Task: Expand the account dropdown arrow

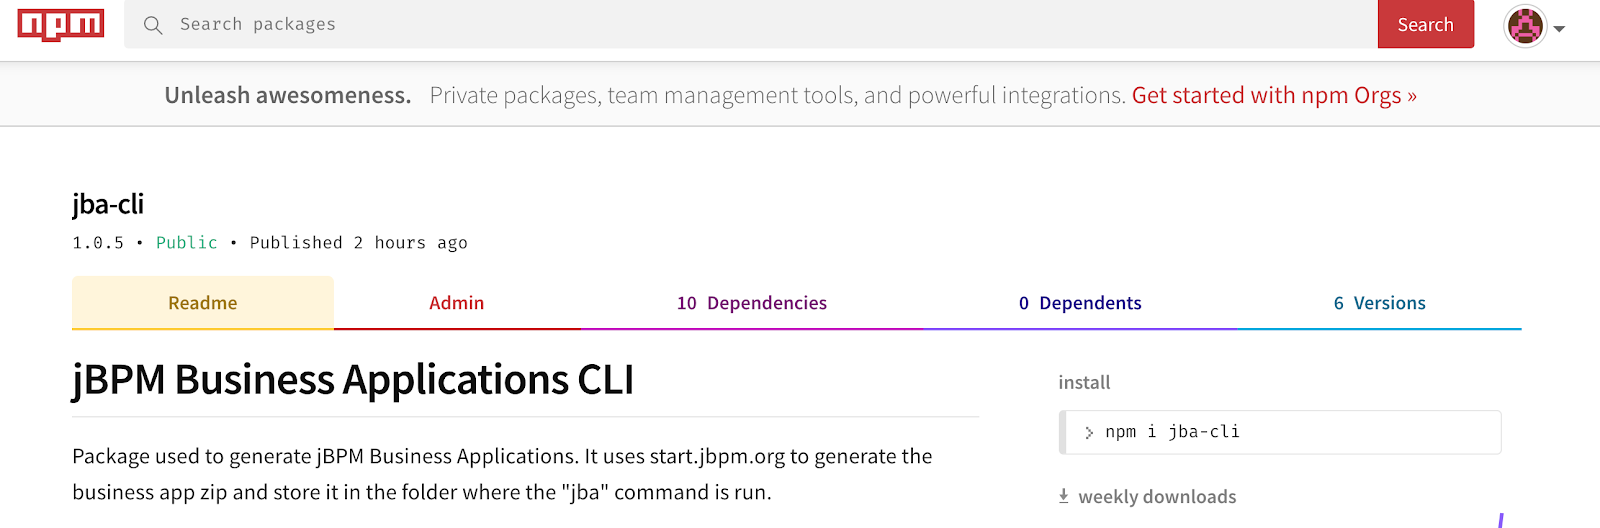Action: (x=1559, y=29)
